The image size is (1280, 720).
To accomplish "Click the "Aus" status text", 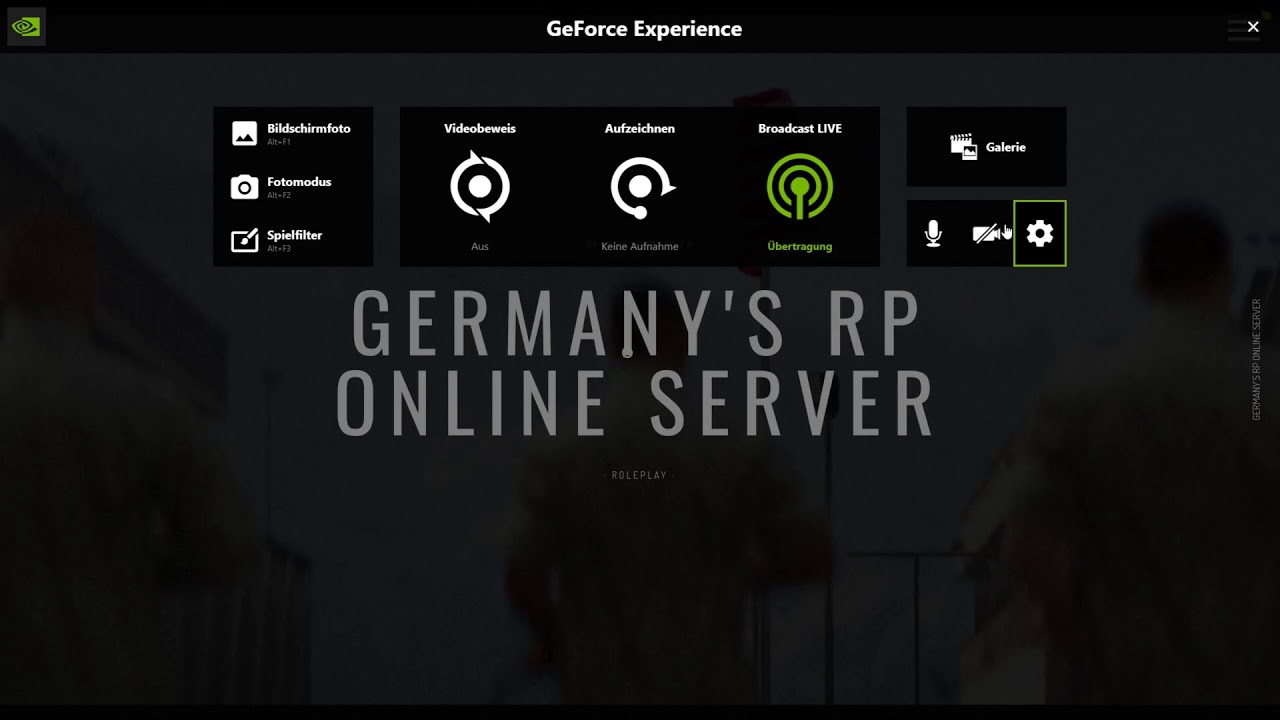I will click(480, 246).
